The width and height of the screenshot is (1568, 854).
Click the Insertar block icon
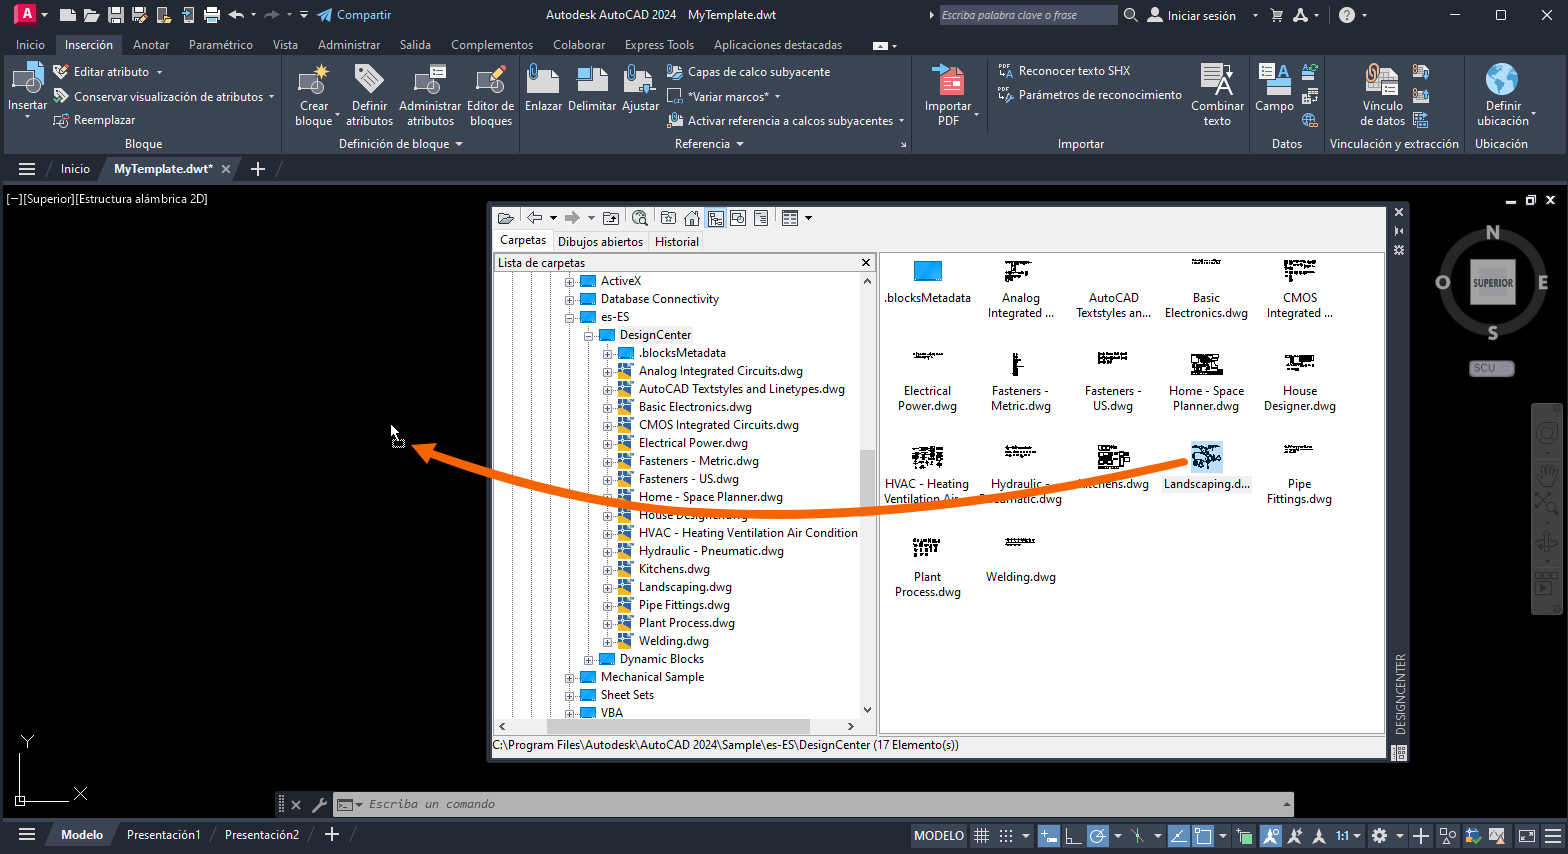pyautogui.click(x=27, y=80)
